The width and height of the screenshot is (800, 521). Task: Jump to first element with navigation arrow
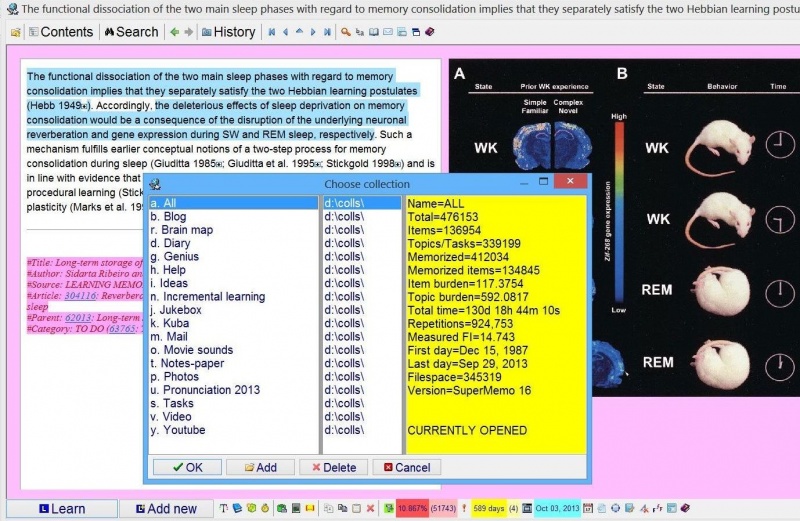[271, 32]
